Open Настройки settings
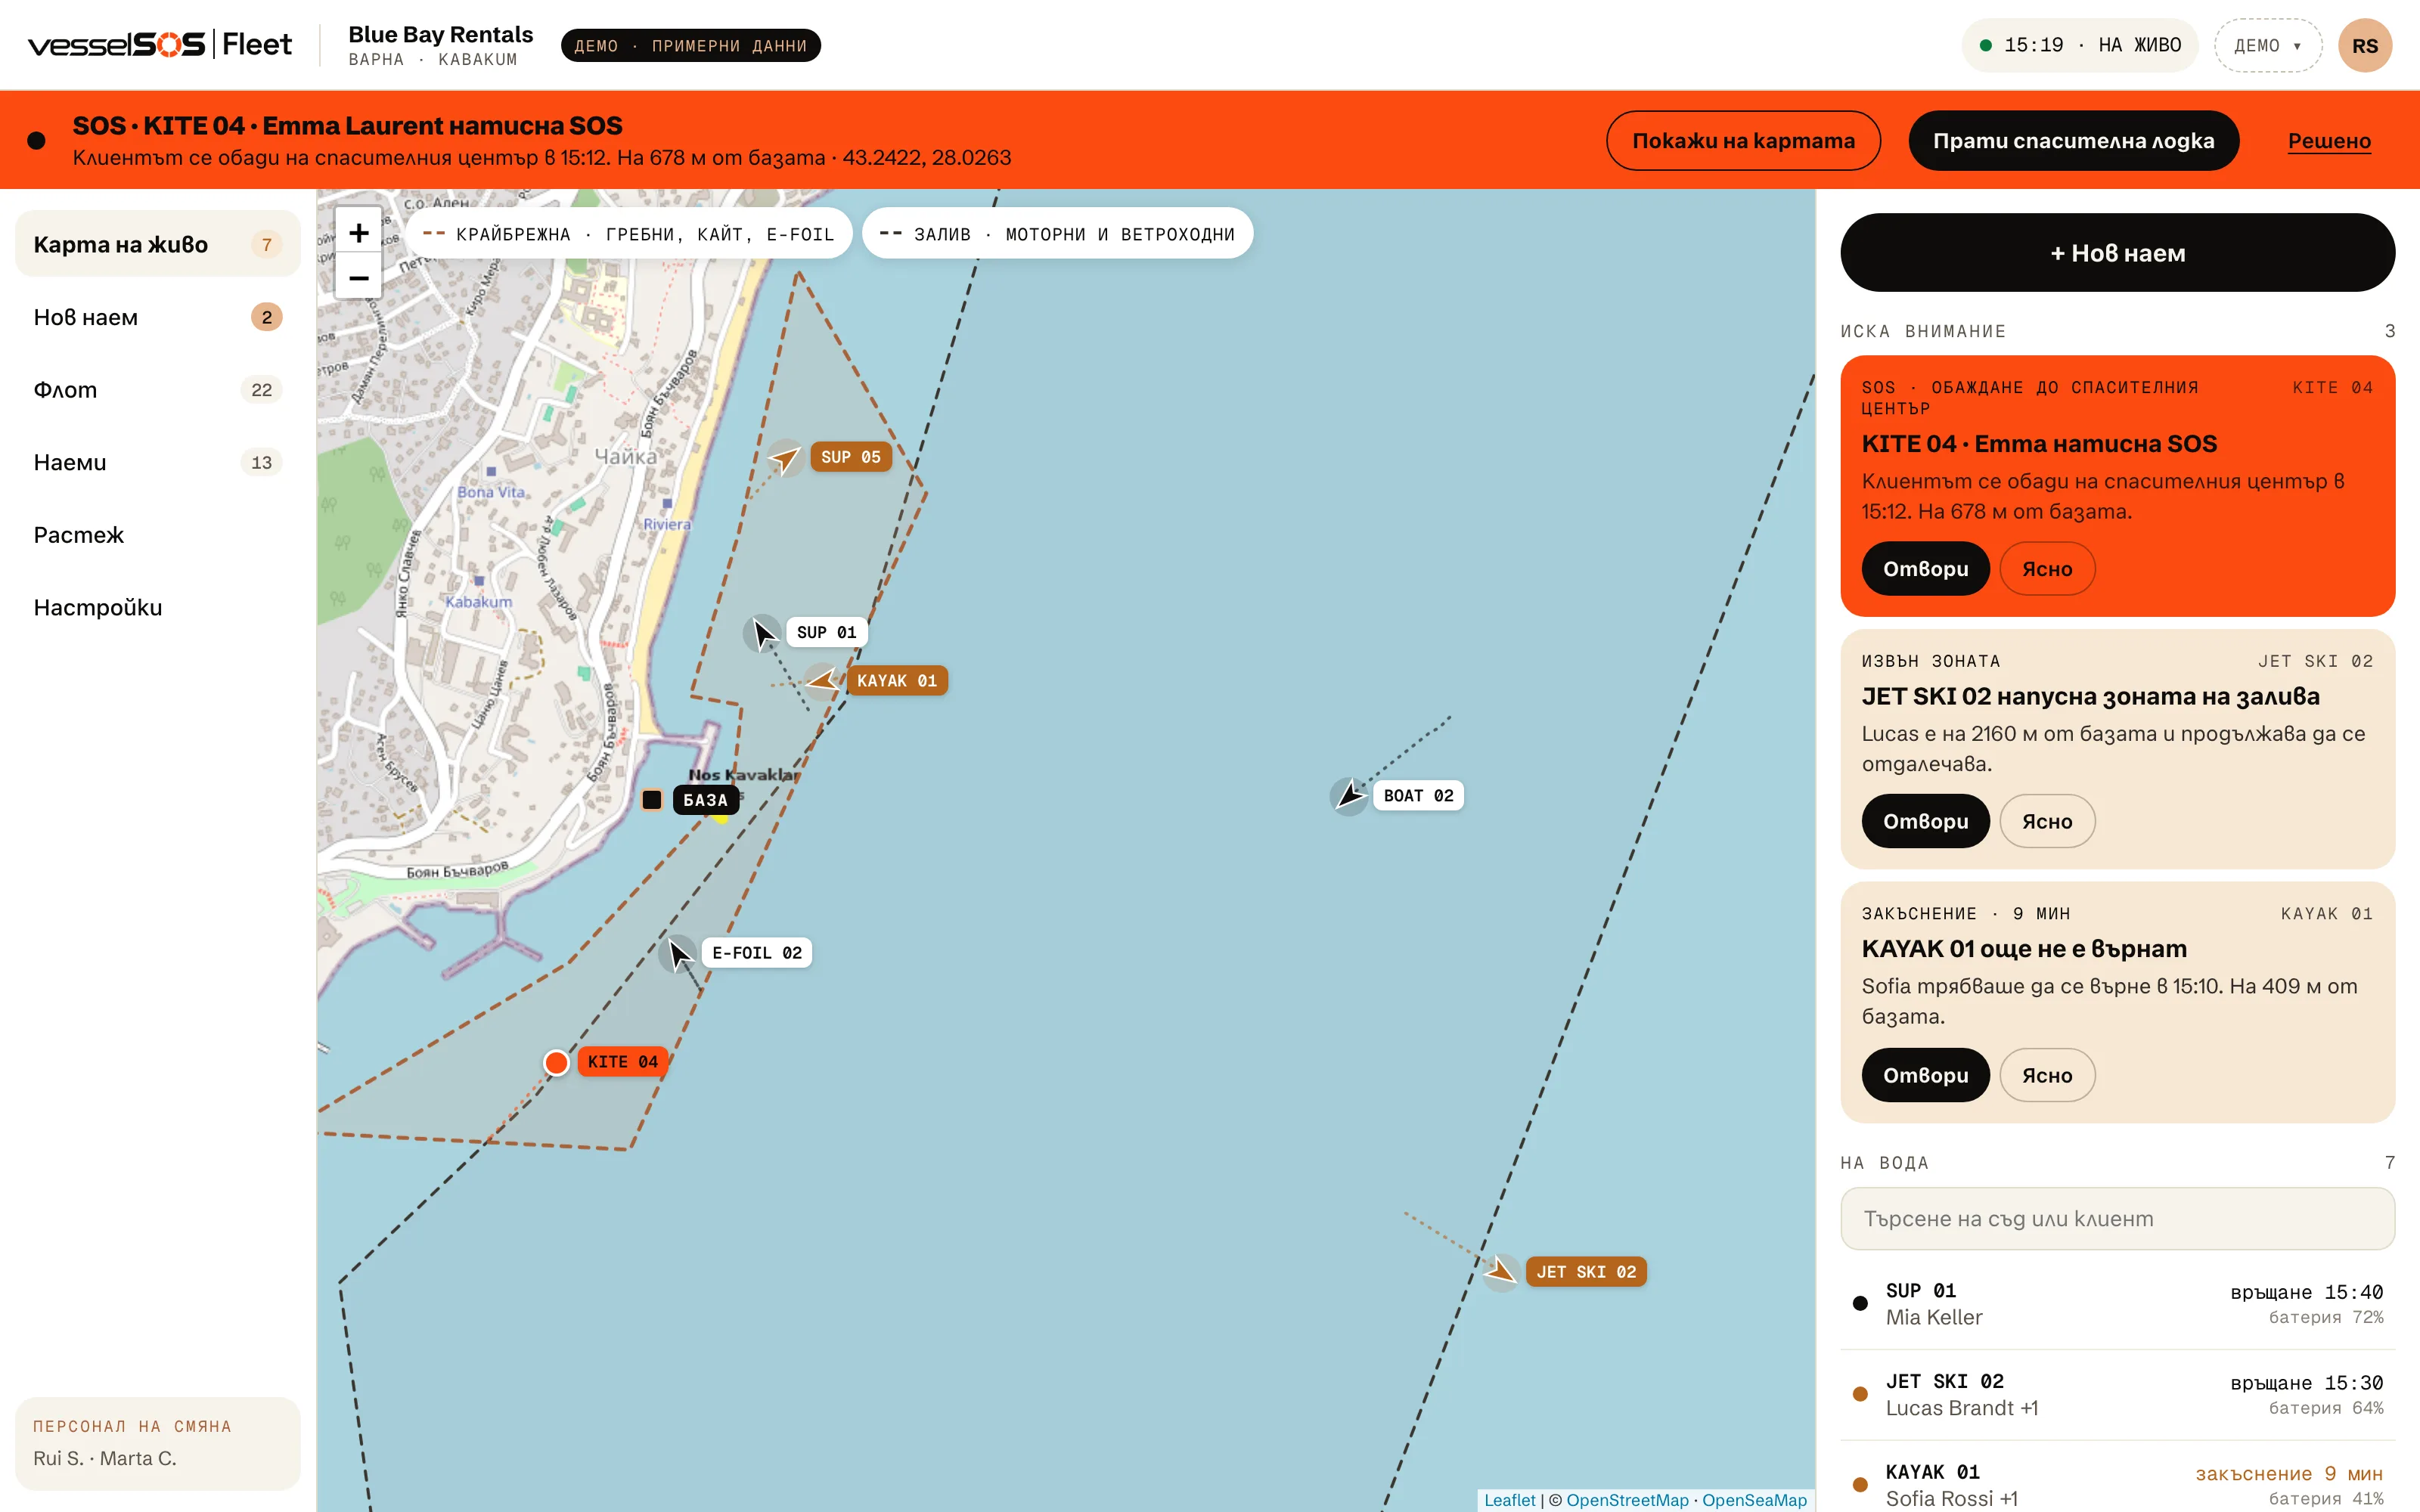The image size is (2420, 1512). (x=158, y=607)
